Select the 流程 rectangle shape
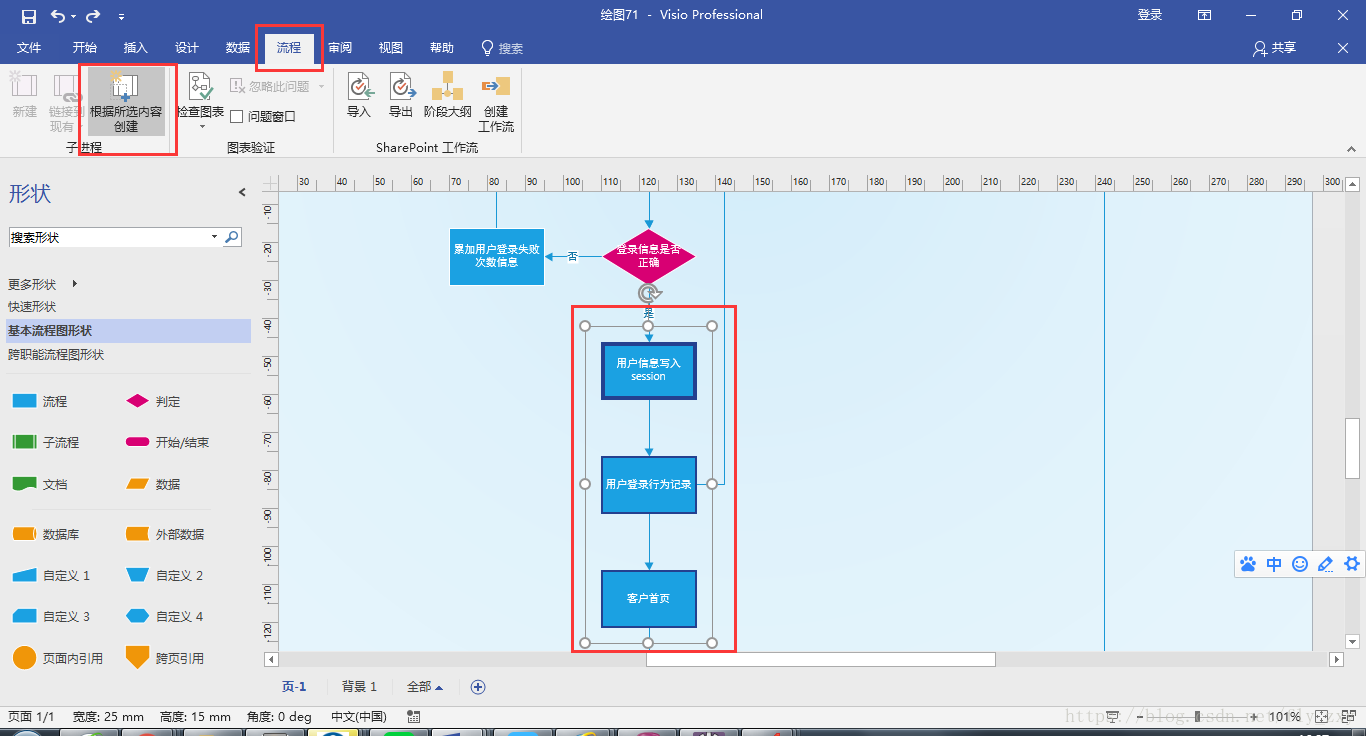 click(40, 401)
